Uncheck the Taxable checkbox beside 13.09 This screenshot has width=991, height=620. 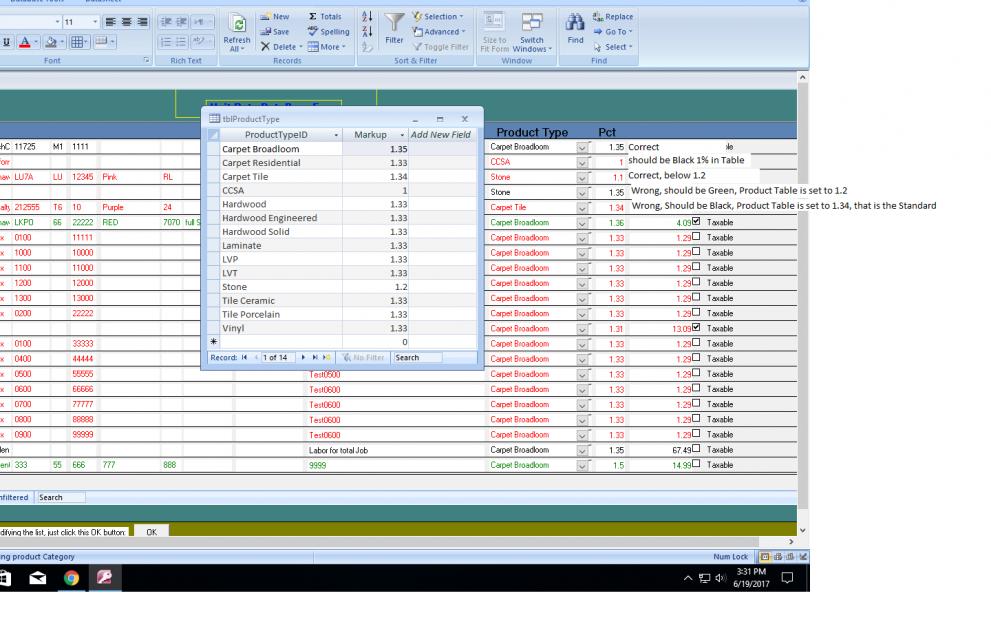(696, 328)
